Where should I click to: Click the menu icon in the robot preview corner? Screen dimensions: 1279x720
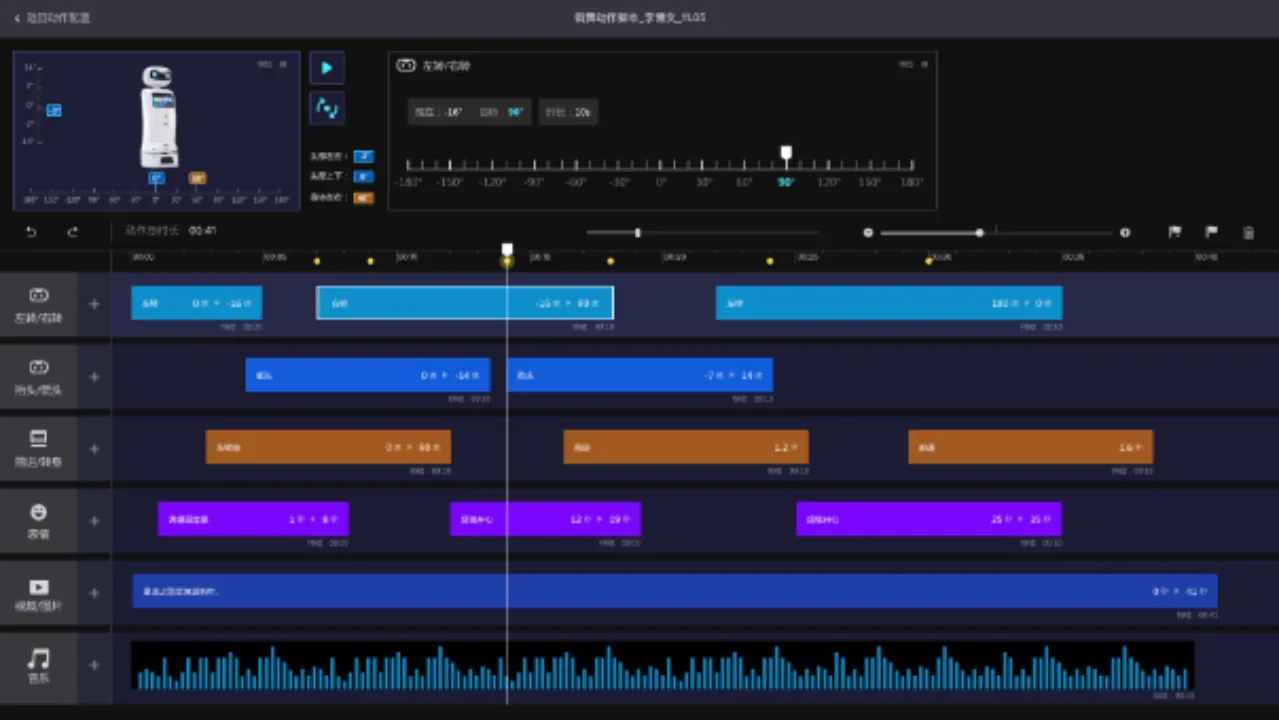(283, 64)
